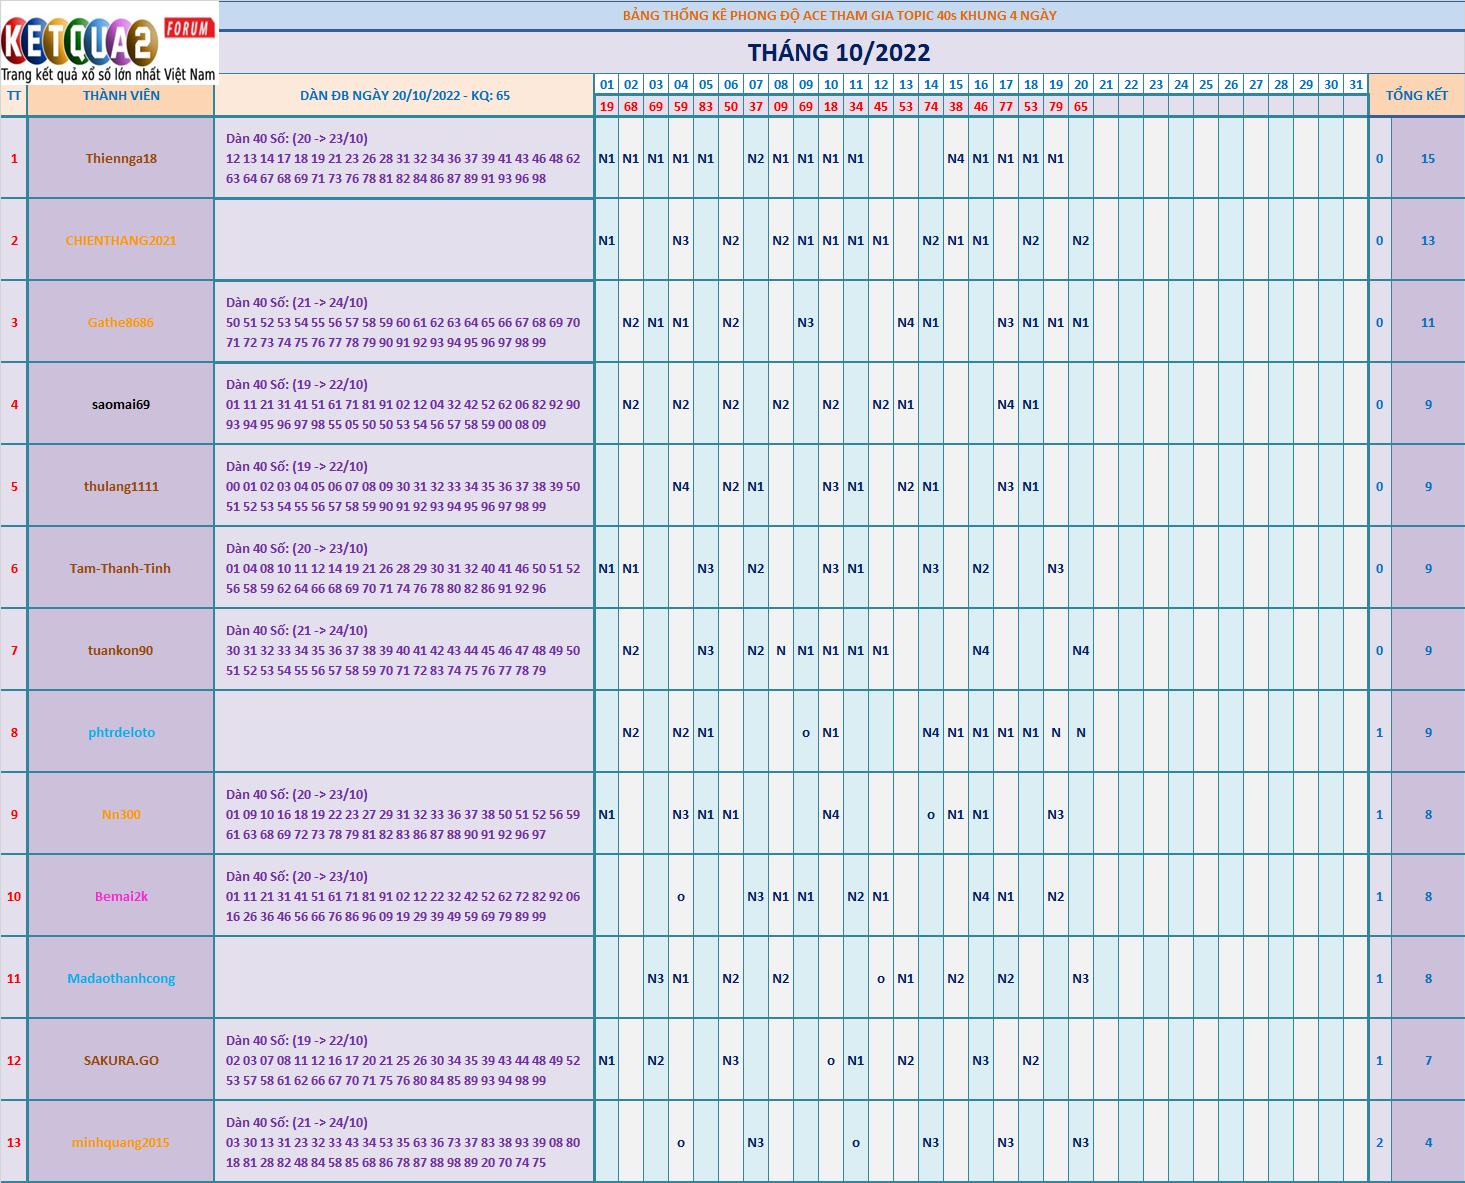Click the 'N4' cell in phtrdeloto's row
This screenshot has width=1465, height=1183.
[931, 732]
